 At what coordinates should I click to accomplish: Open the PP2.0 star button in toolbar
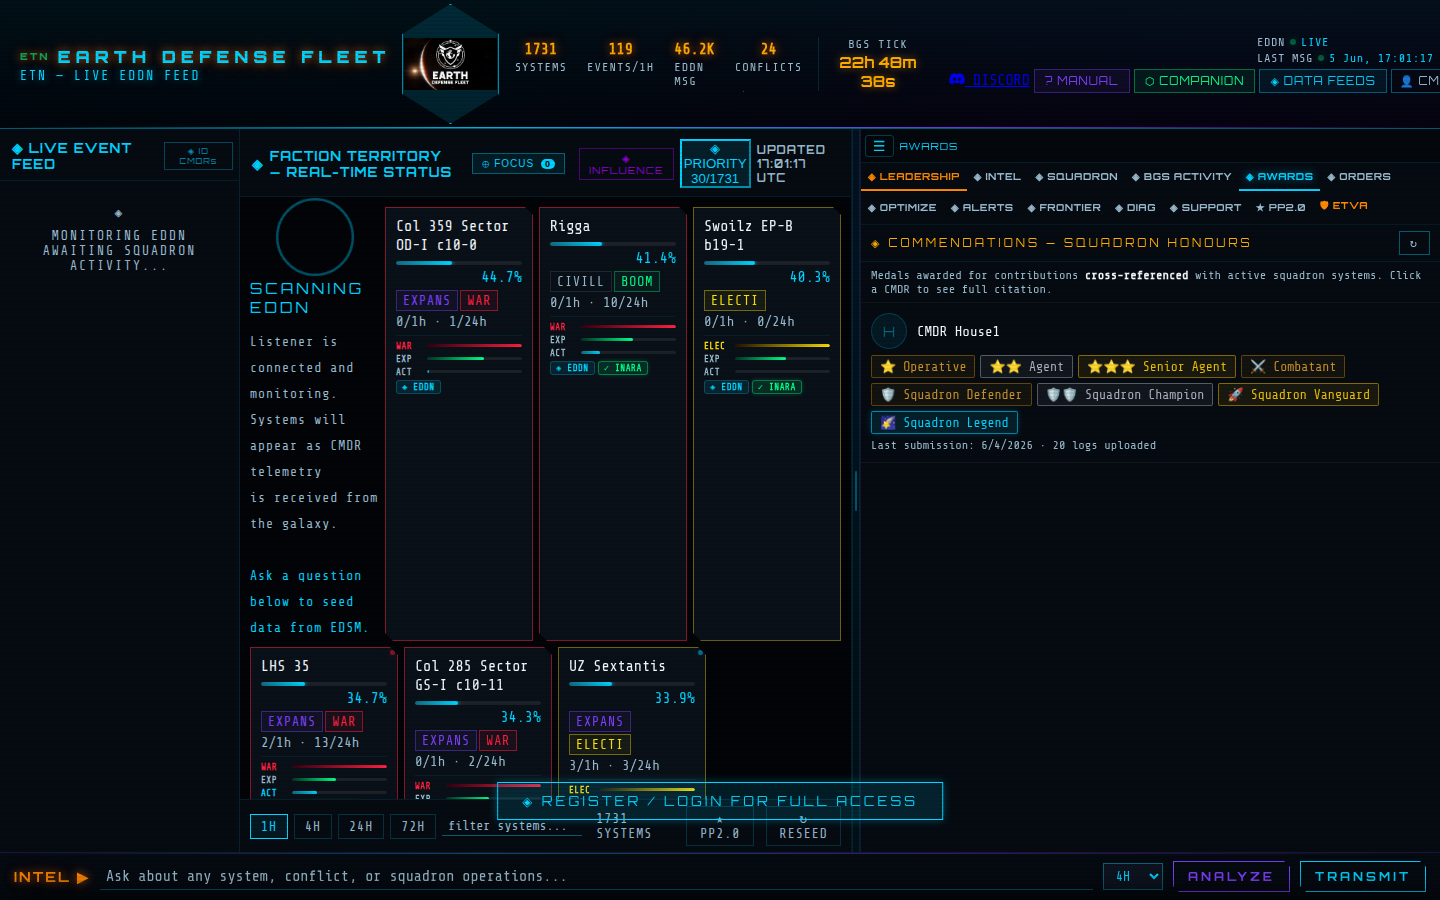(719, 828)
